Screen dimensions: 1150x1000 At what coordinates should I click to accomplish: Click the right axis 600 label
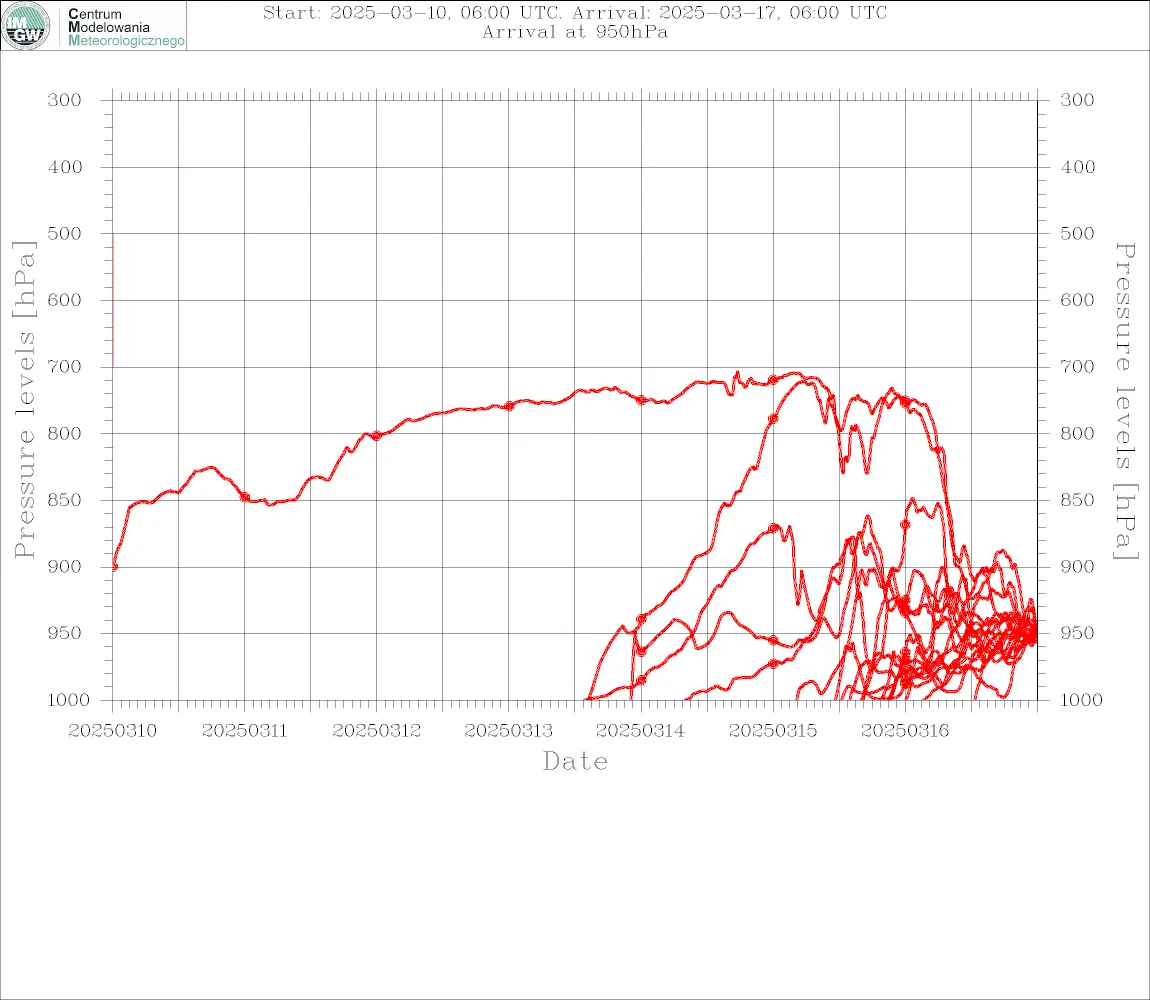pos(1077,300)
